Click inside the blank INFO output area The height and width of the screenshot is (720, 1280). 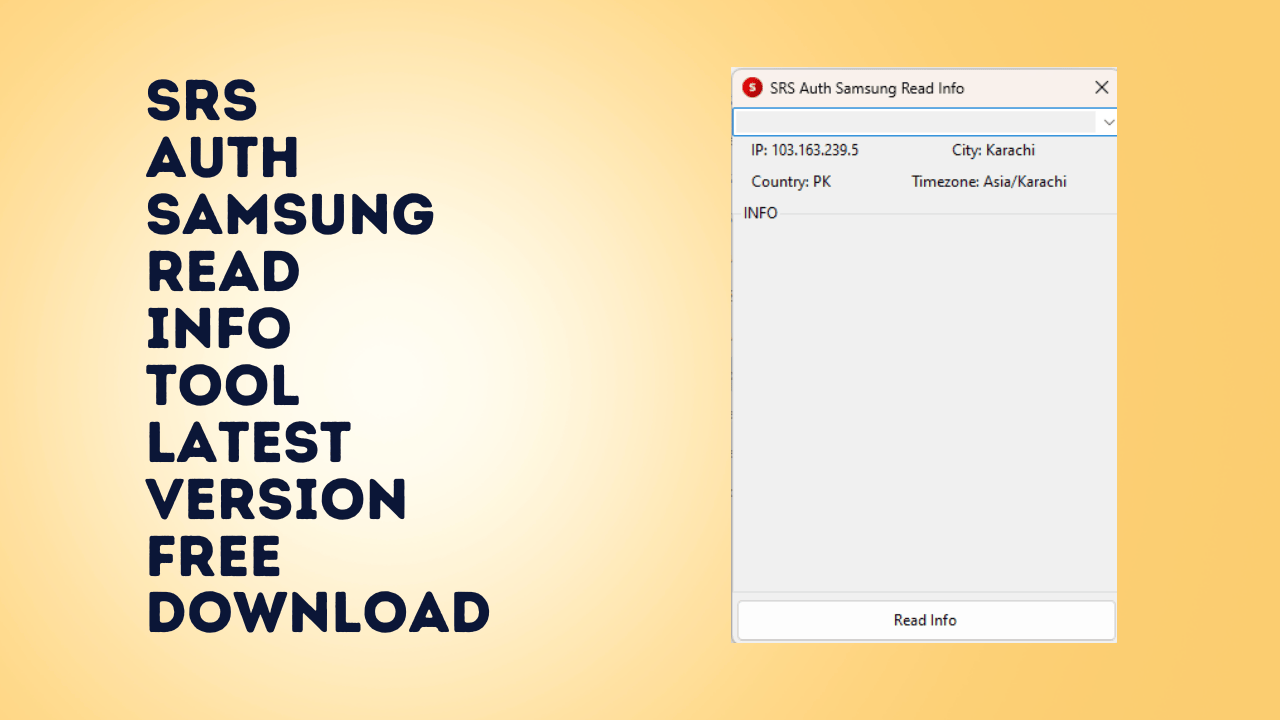click(x=925, y=400)
